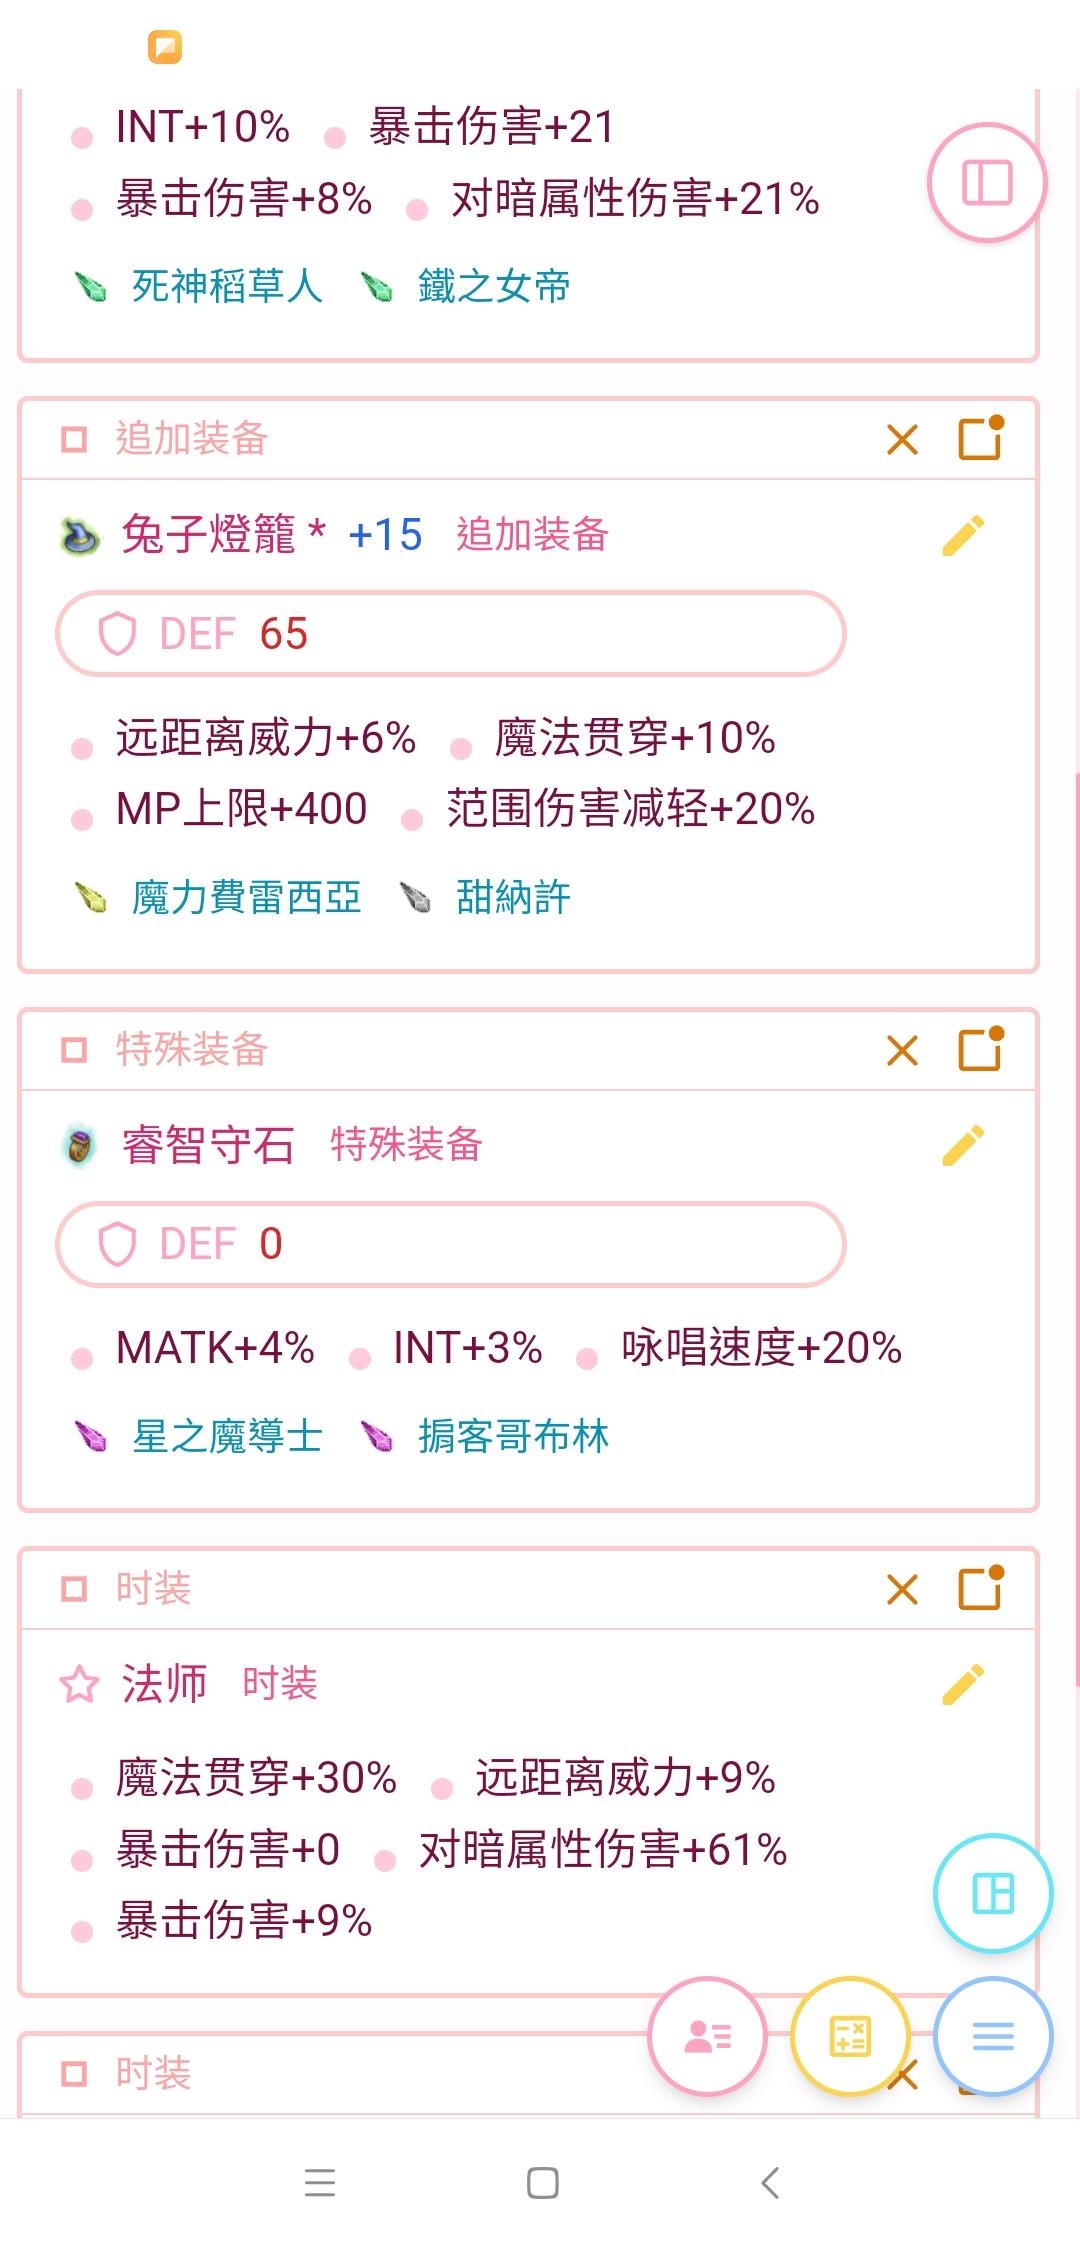This screenshot has width=1080, height=2248.
Task: Remove the 特殊装备 section with X
Action: pos(902,1050)
